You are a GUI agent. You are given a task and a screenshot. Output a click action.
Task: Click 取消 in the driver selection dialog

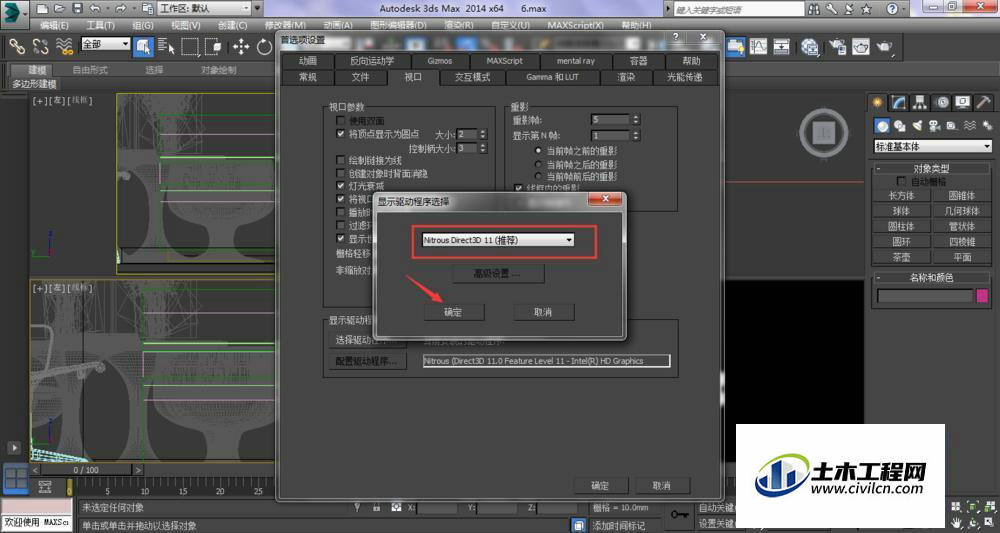(x=543, y=312)
